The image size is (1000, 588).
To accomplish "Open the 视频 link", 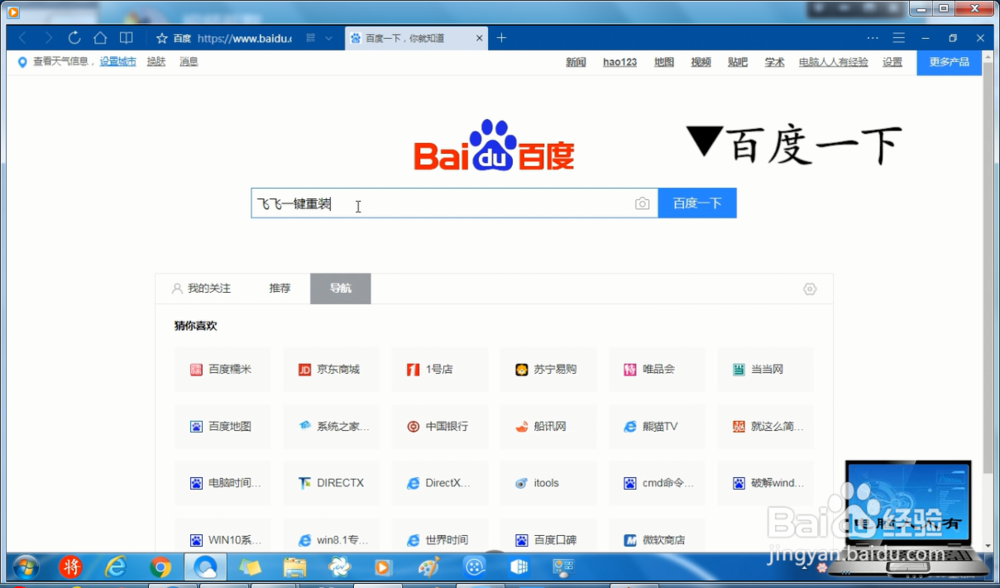I will click(x=701, y=62).
